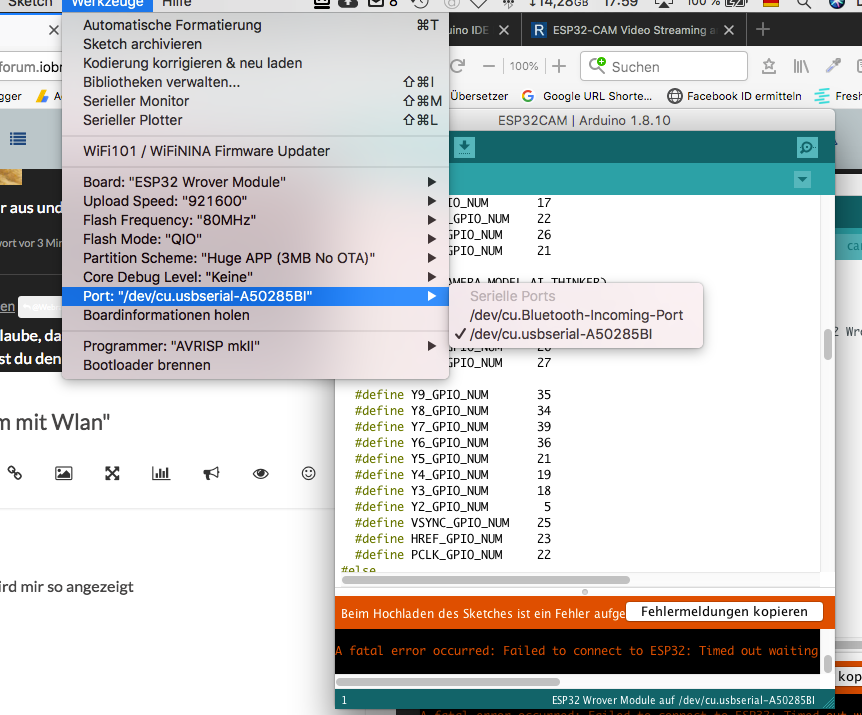
Task: Expand Flash Frequency 80MHz submenu
Action: [255, 220]
